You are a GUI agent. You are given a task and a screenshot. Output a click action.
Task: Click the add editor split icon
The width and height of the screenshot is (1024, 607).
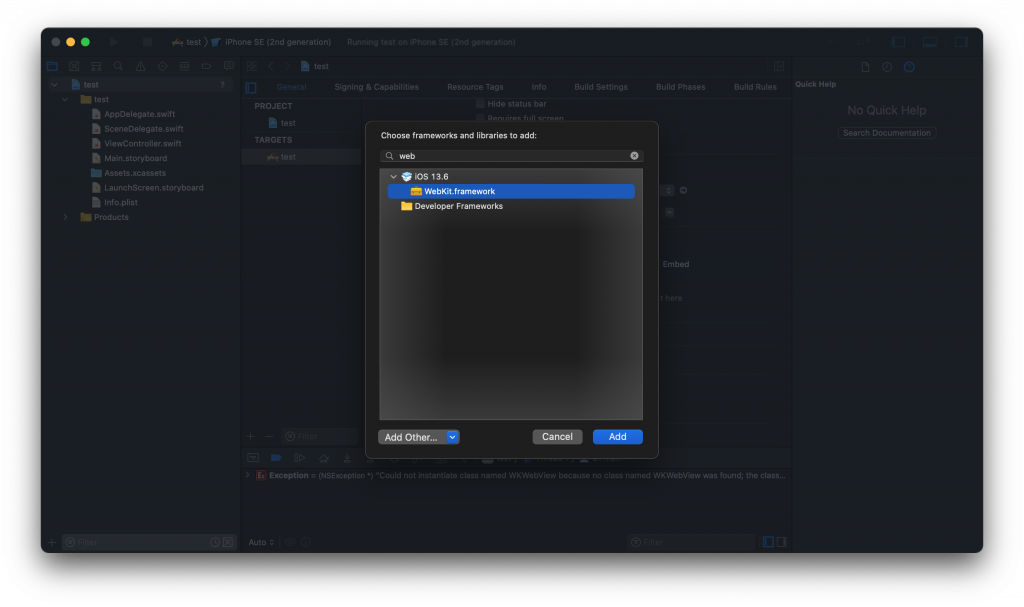click(779, 66)
